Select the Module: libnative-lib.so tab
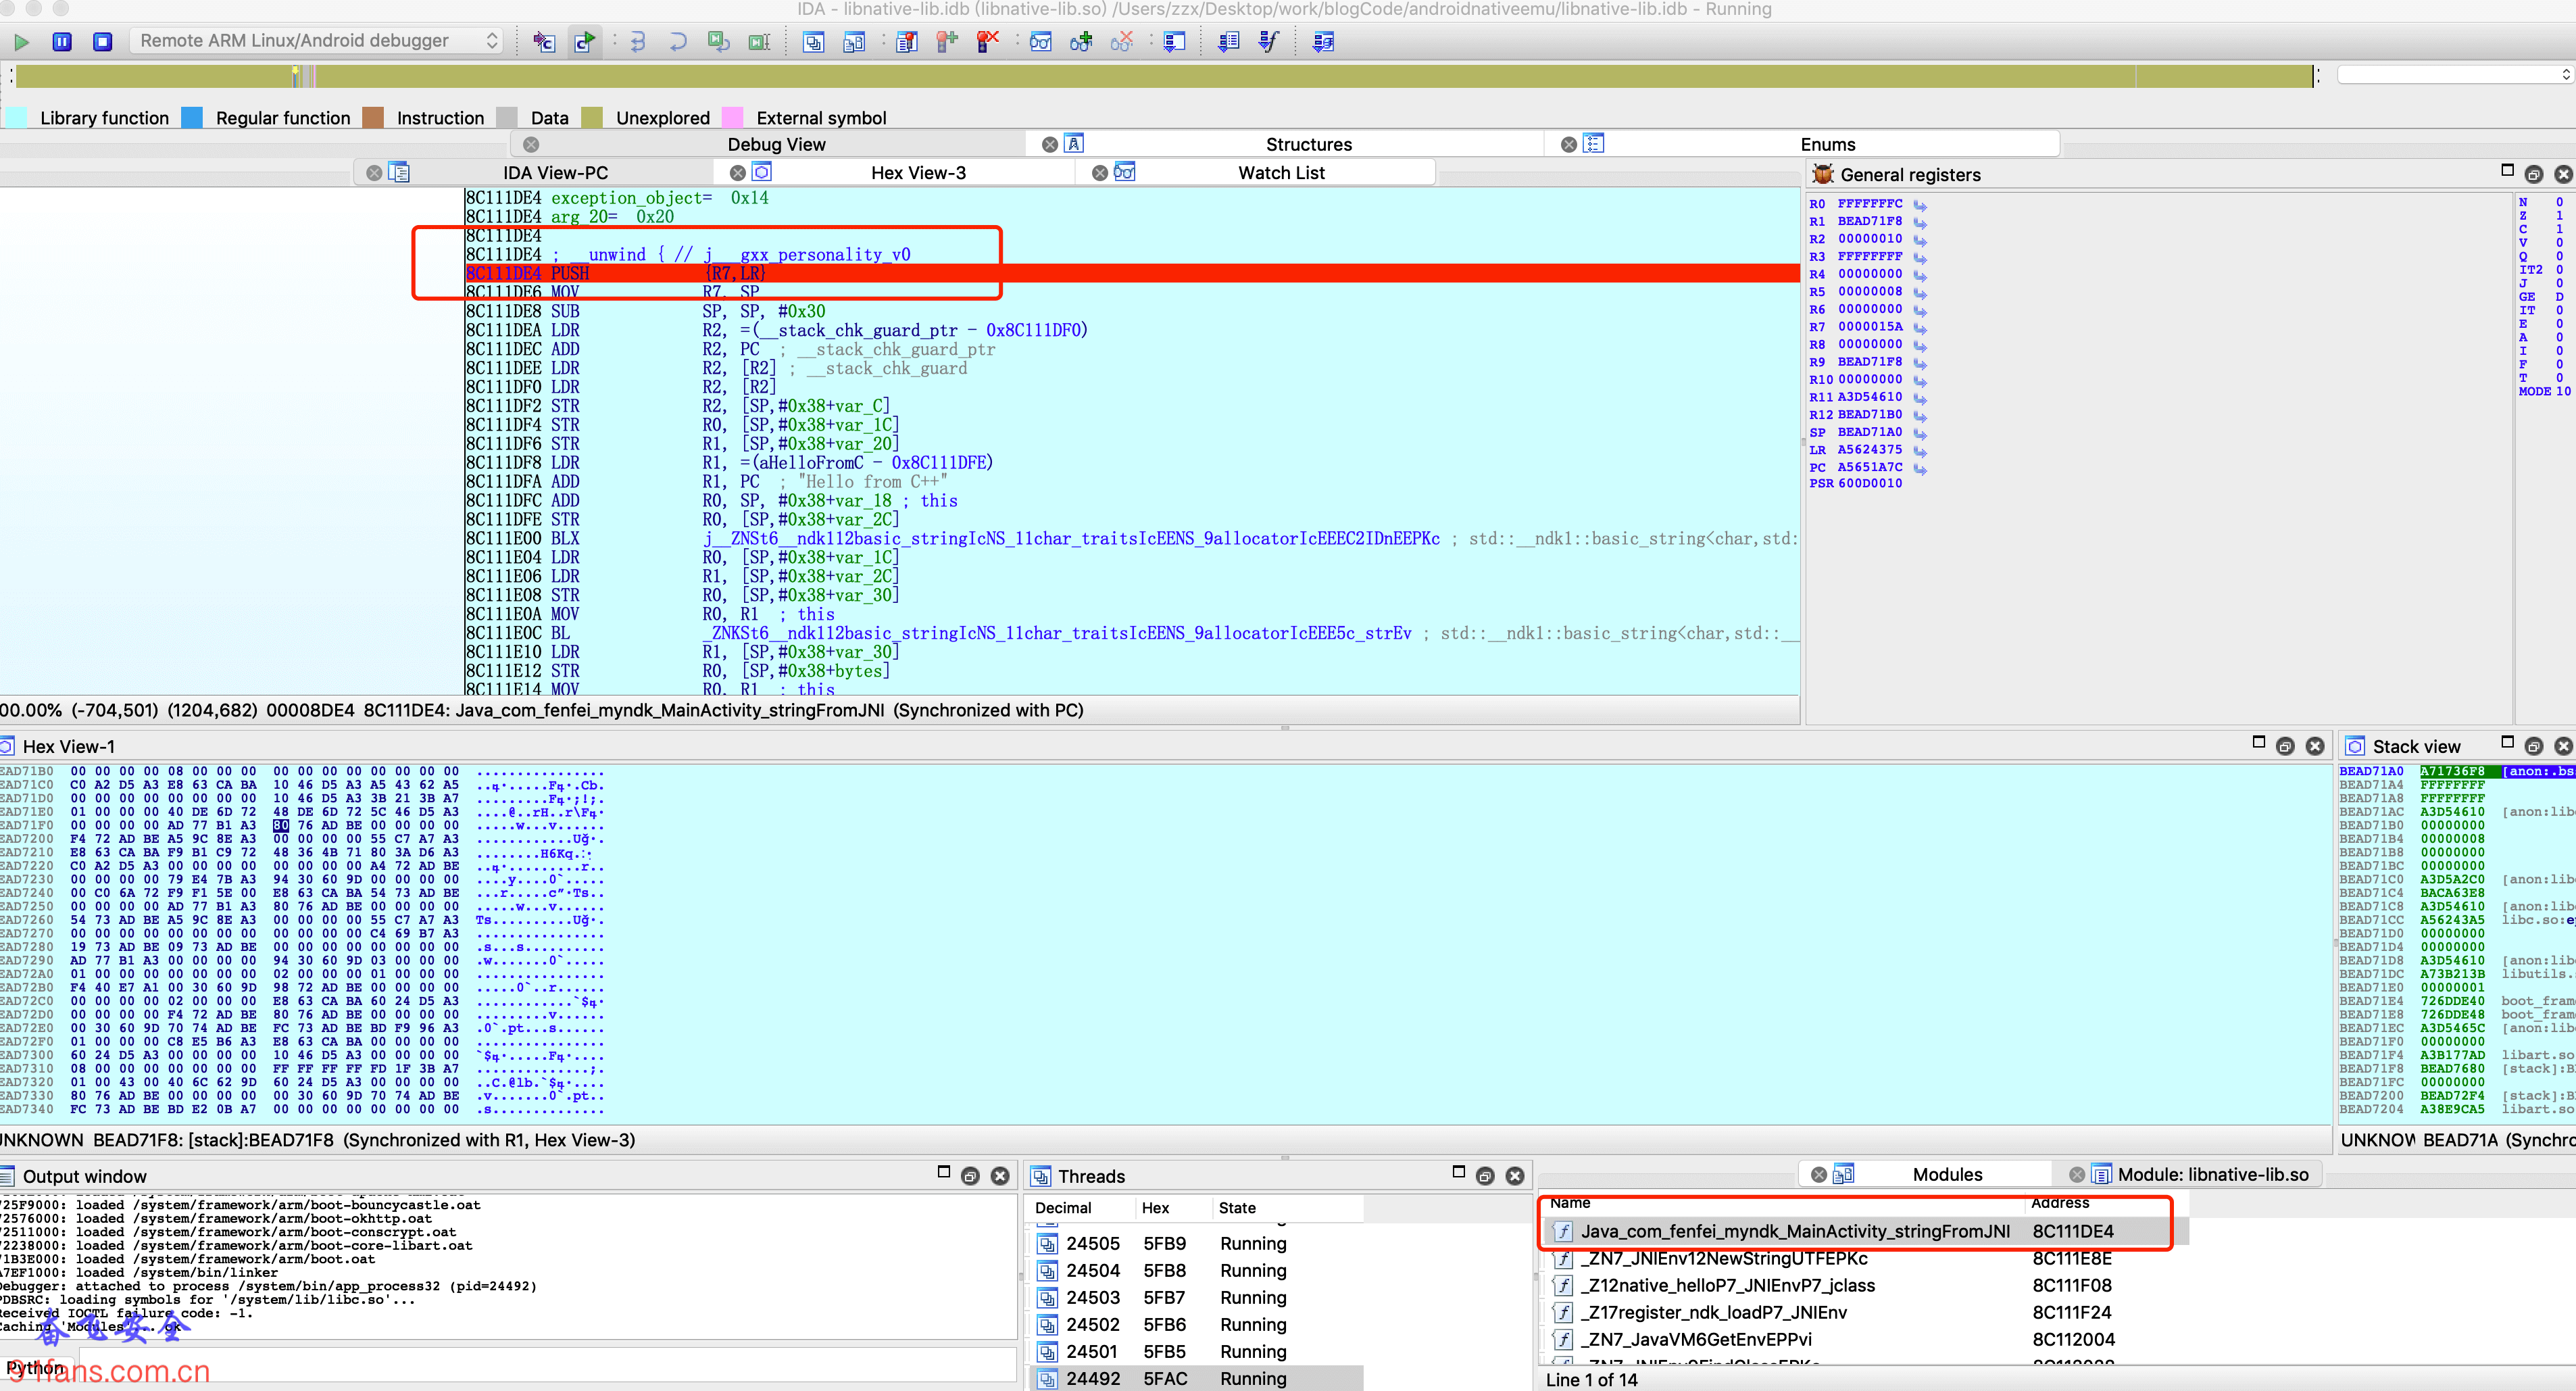2576x1391 pixels. pyautogui.click(x=2212, y=1175)
